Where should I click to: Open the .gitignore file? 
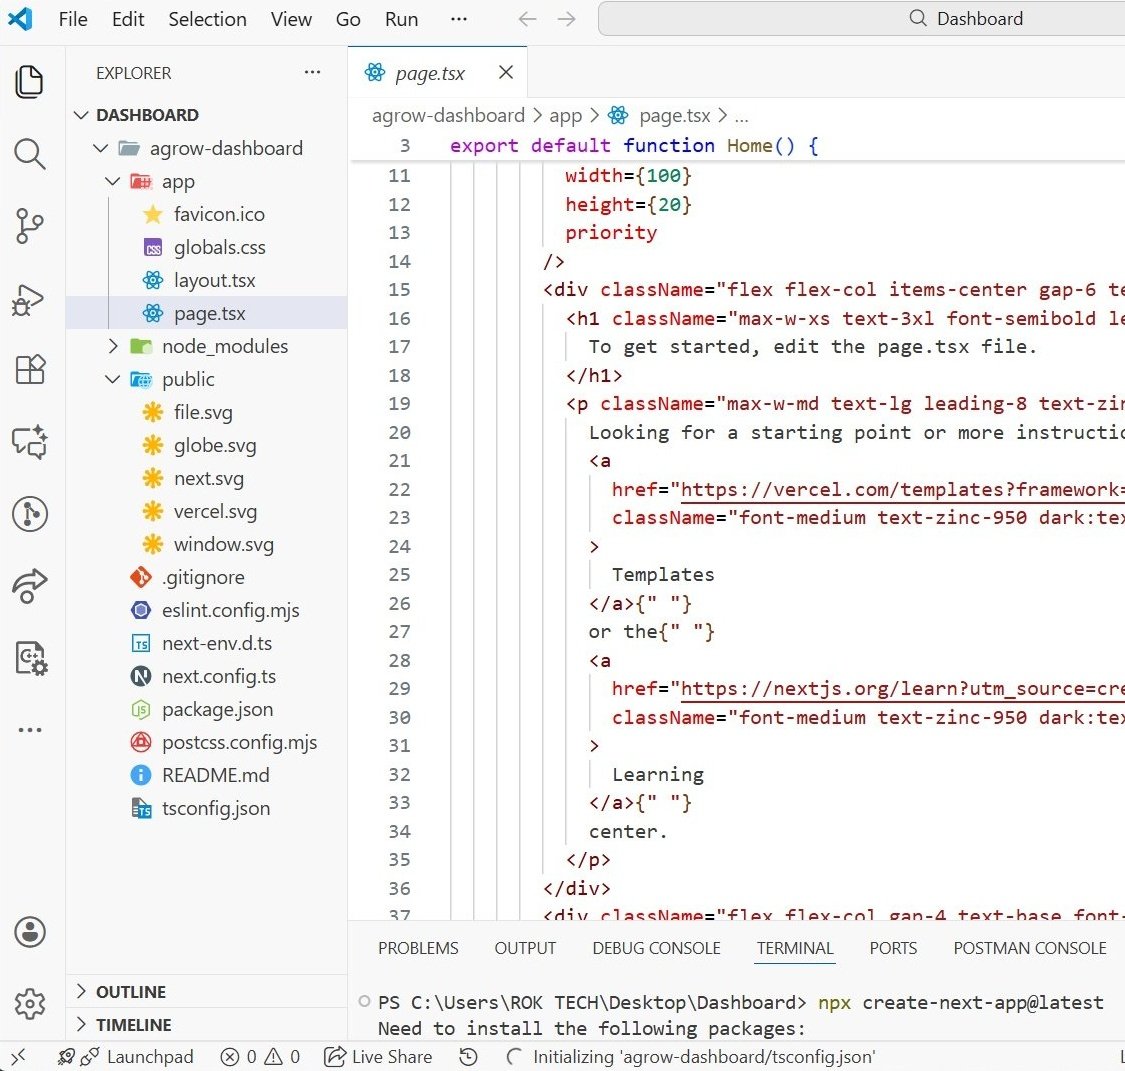pyautogui.click(x=207, y=577)
